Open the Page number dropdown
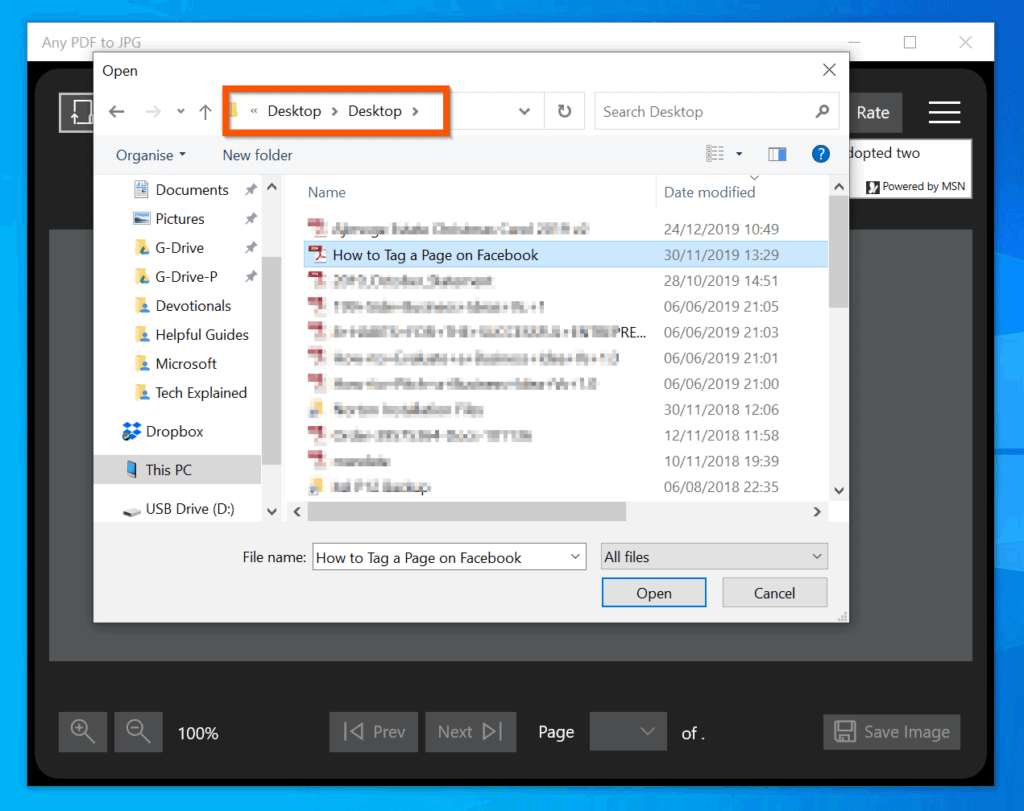 point(628,732)
